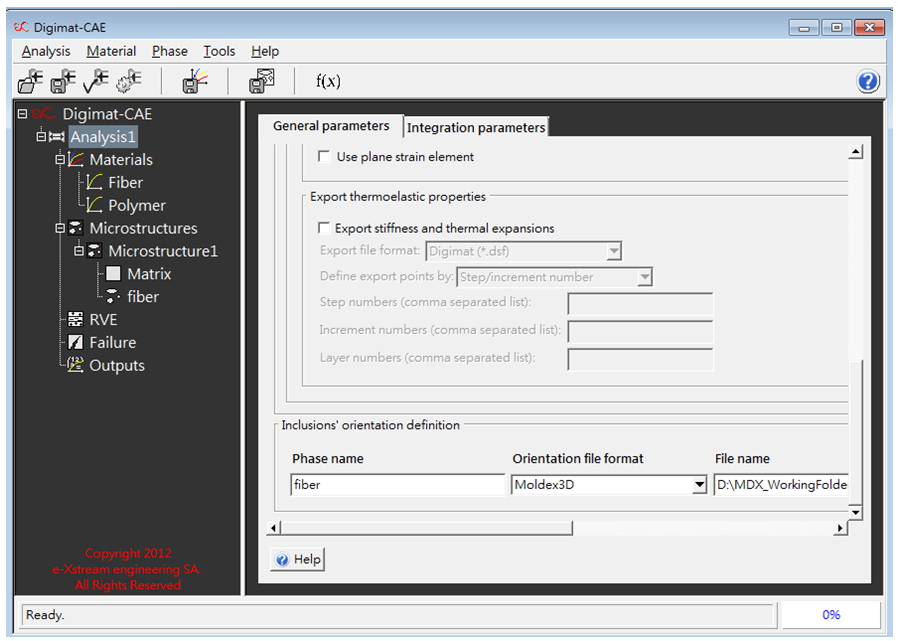Image resolution: width=898 pixels, height=641 pixels.
Task: Collapse the Digimat-CAE root tree node
Action: click(22, 113)
